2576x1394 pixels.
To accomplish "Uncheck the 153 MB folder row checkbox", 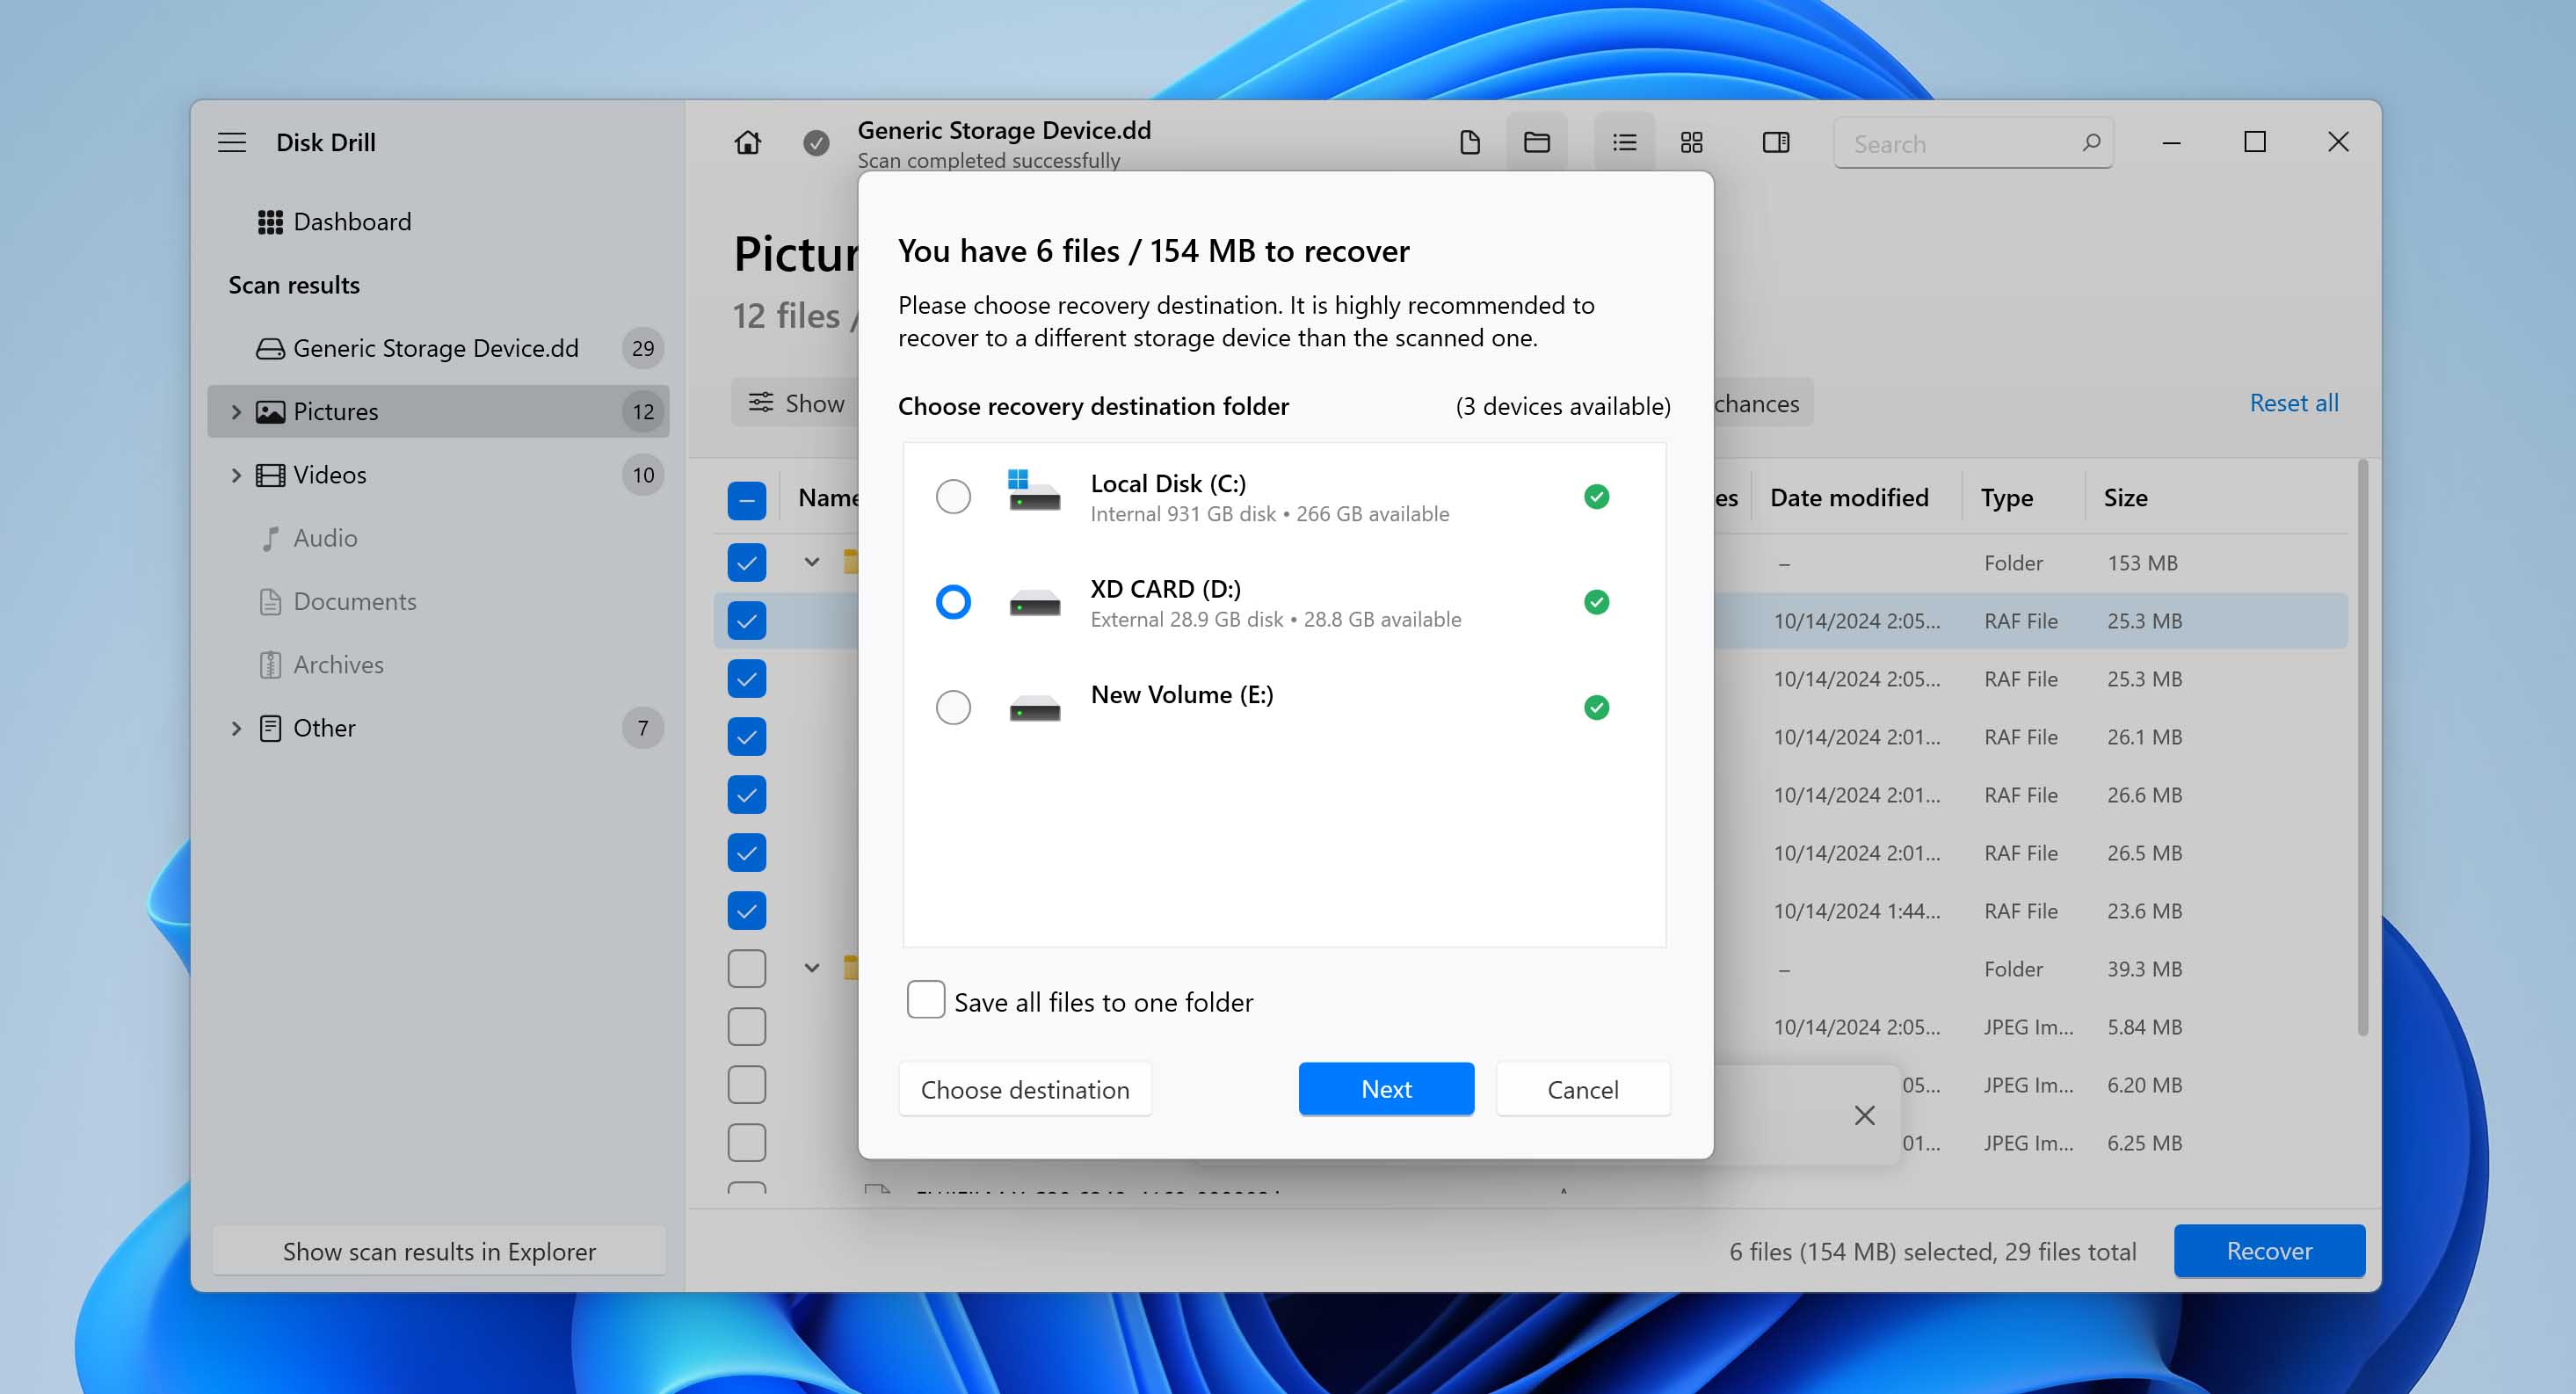I will click(x=746, y=563).
